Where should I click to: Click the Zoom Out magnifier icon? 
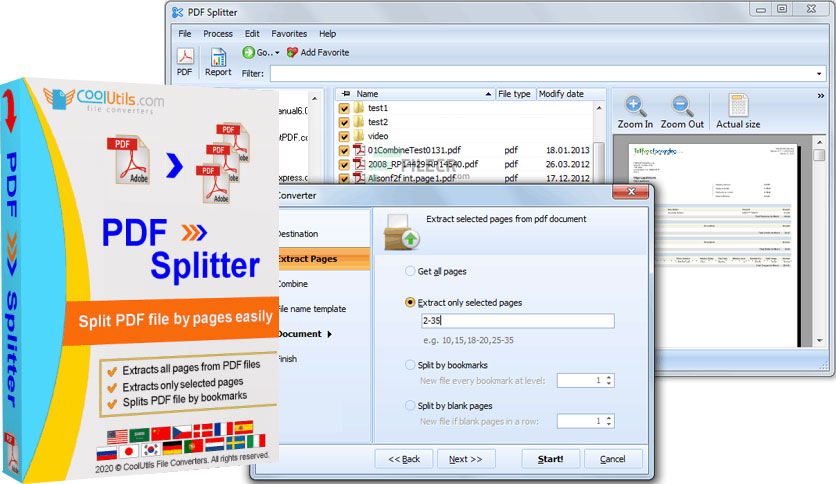click(x=682, y=106)
